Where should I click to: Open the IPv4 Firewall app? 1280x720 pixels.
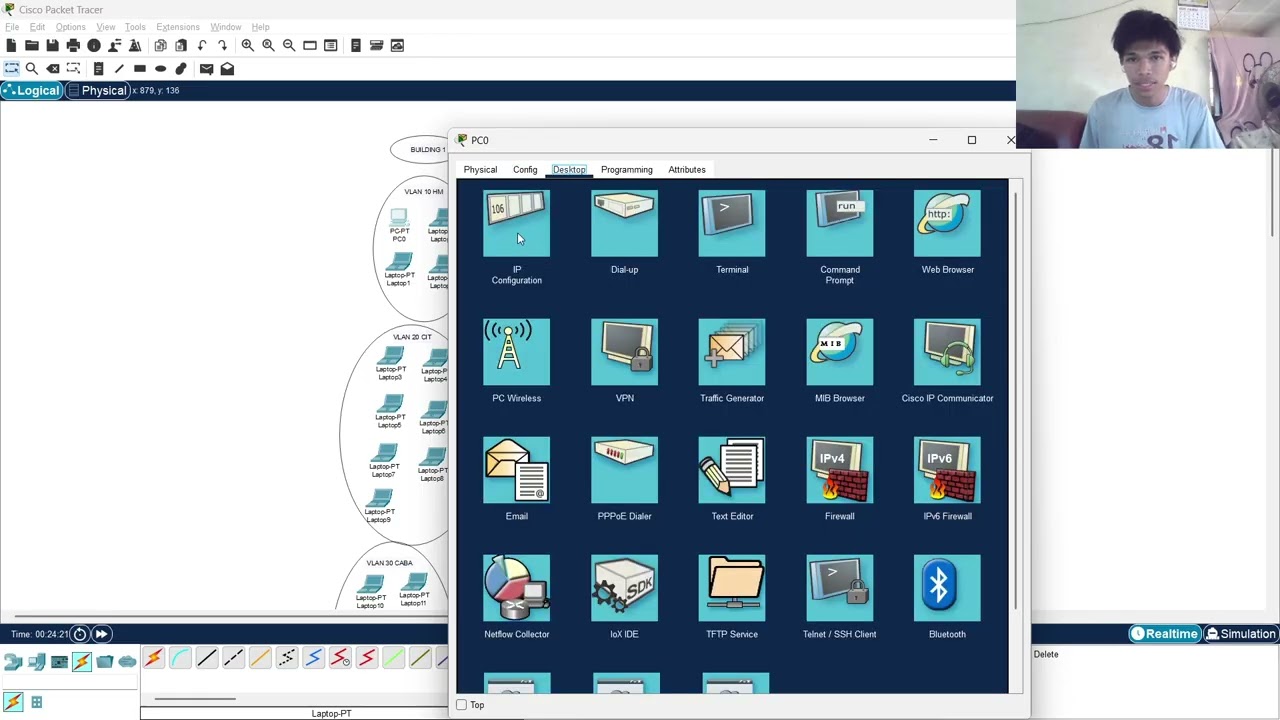pos(840,470)
